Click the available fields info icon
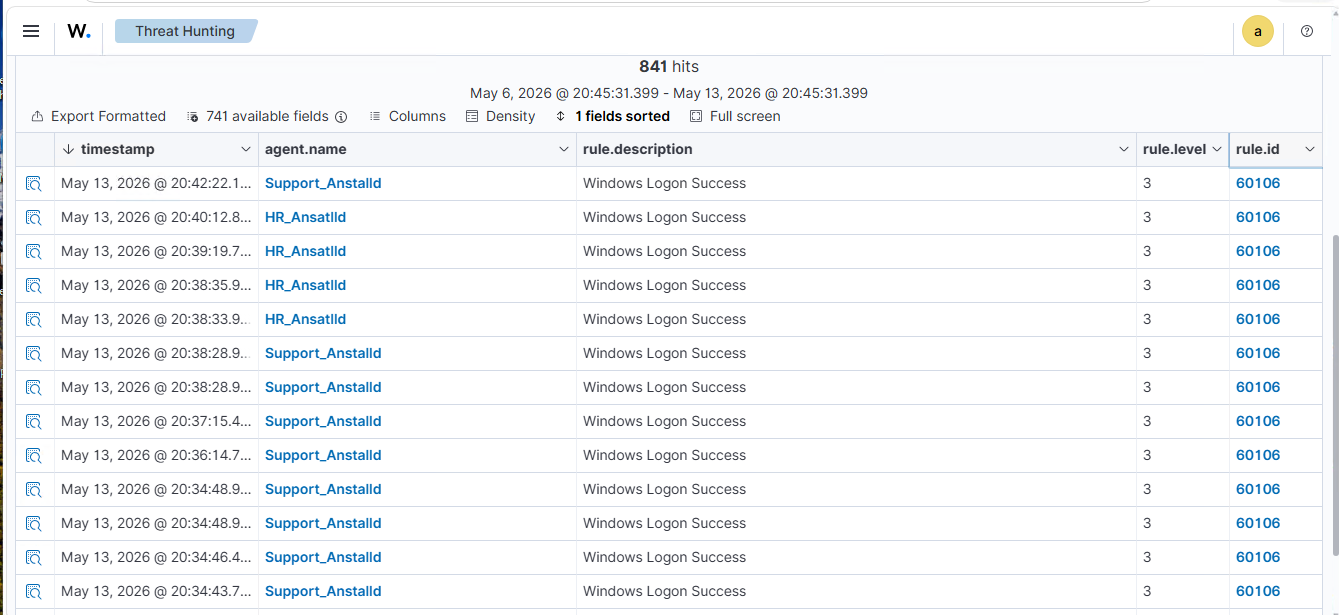Image resolution: width=1339 pixels, height=615 pixels. [x=341, y=117]
